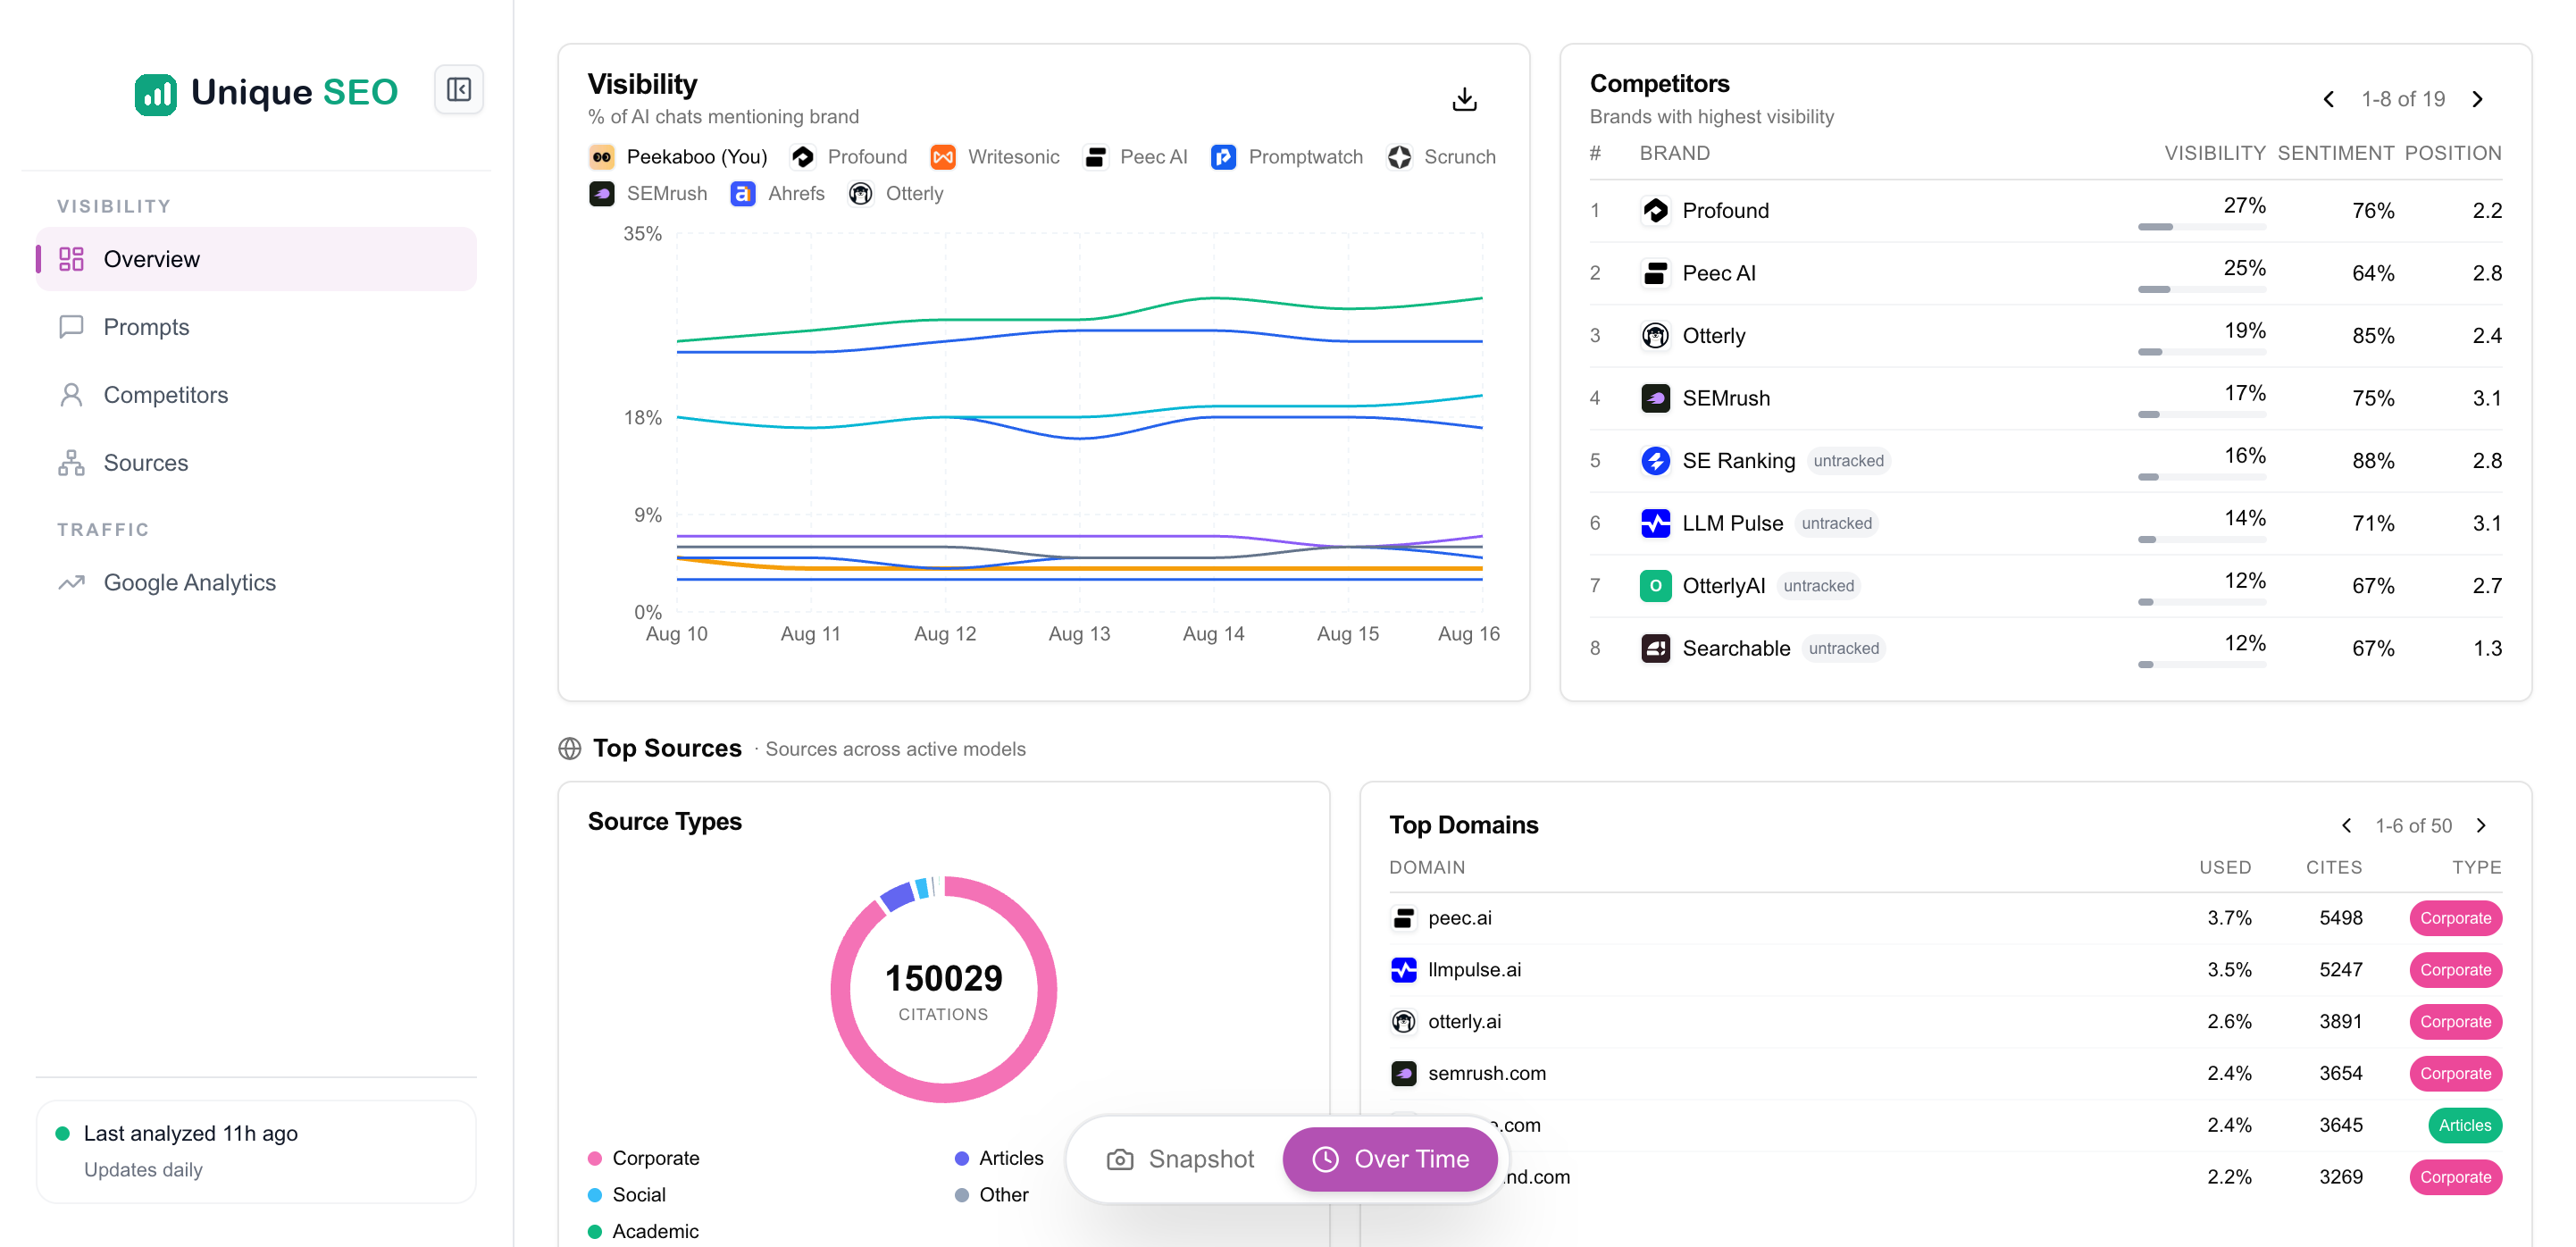Select the Over Time view button
Screen dimensions: 2576x1247
pos(1390,1159)
